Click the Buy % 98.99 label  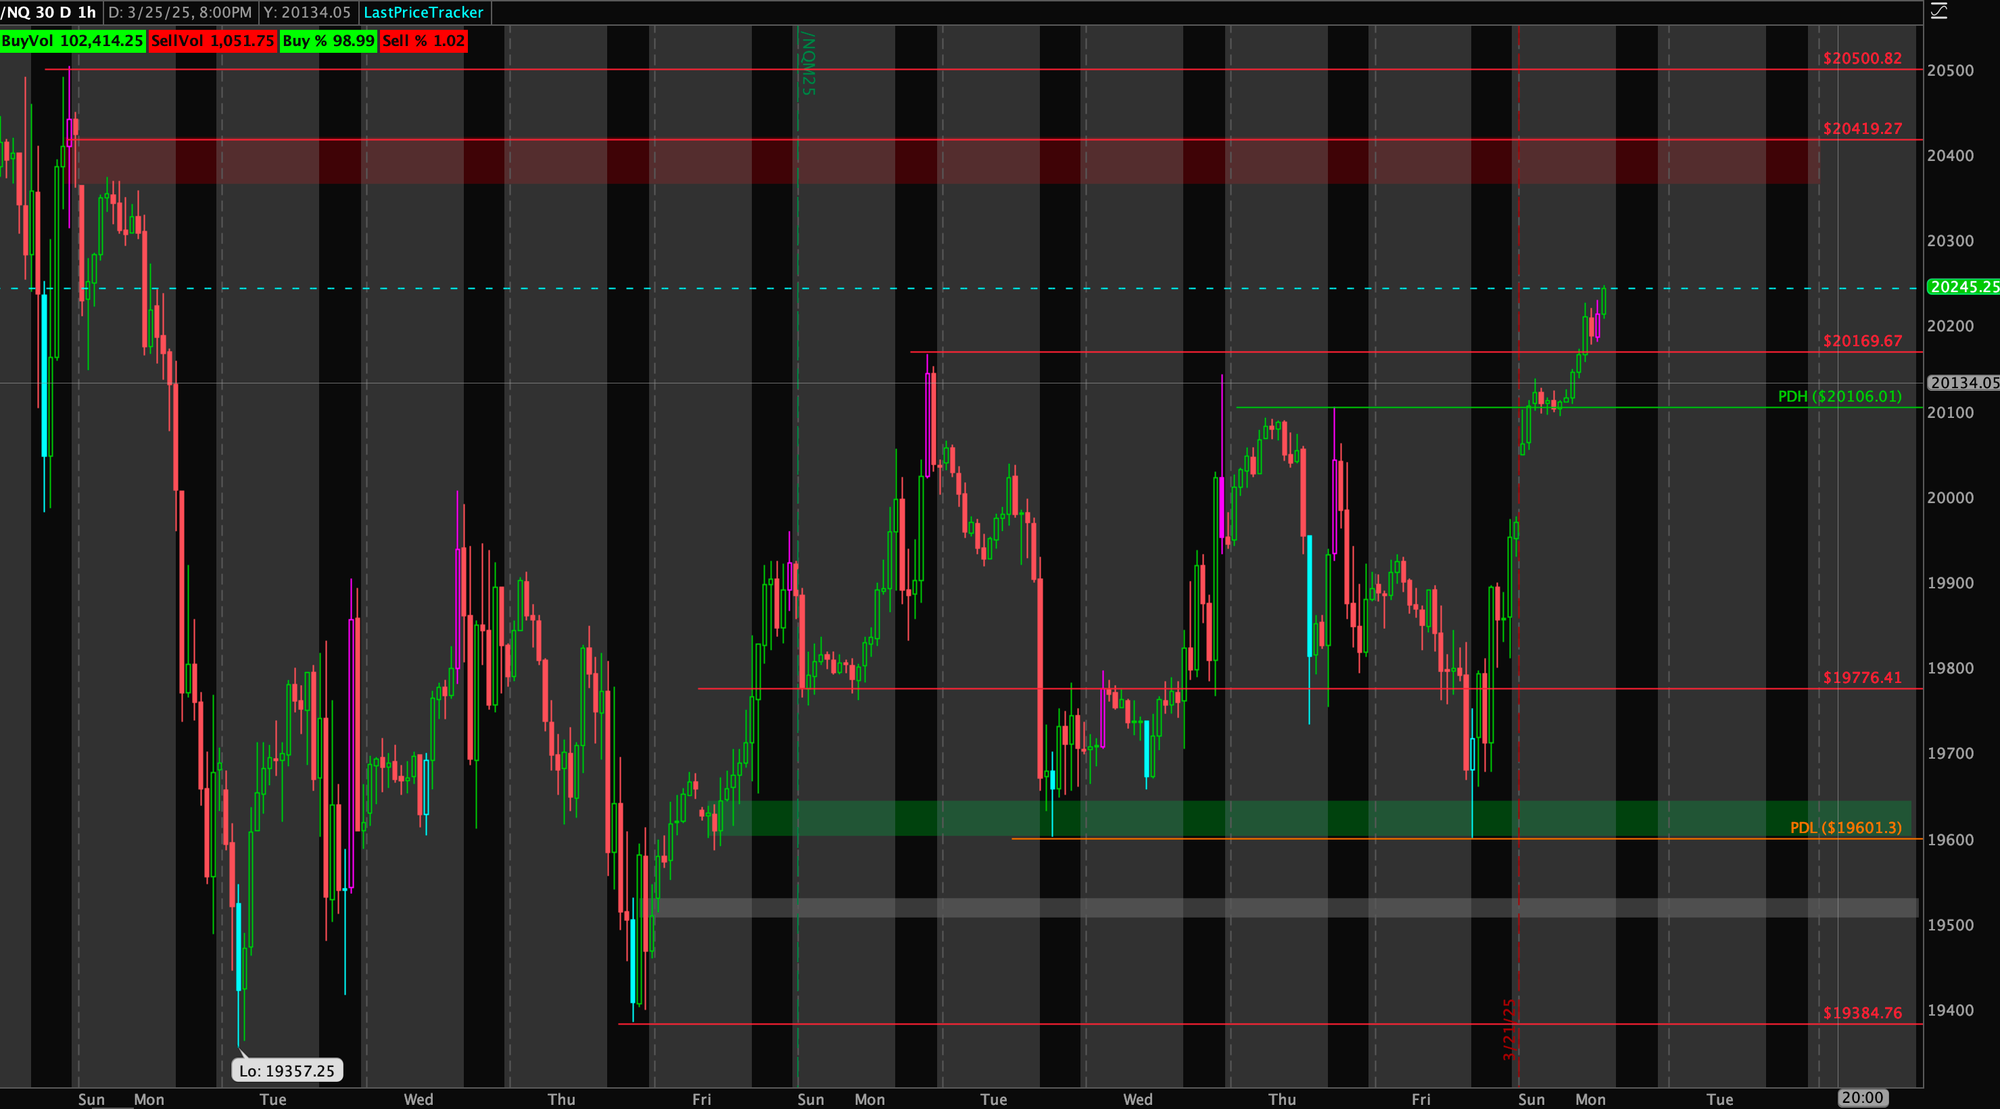(x=328, y=41)
